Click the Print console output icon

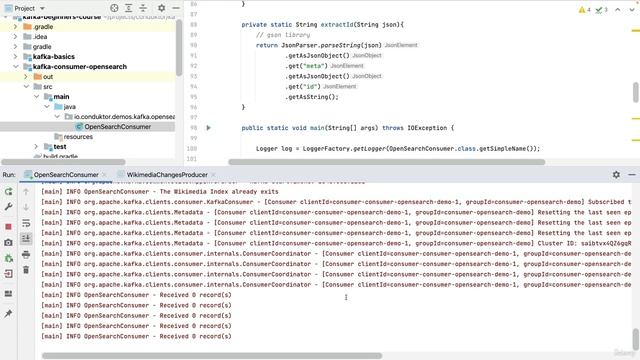(x=26, y=254)
